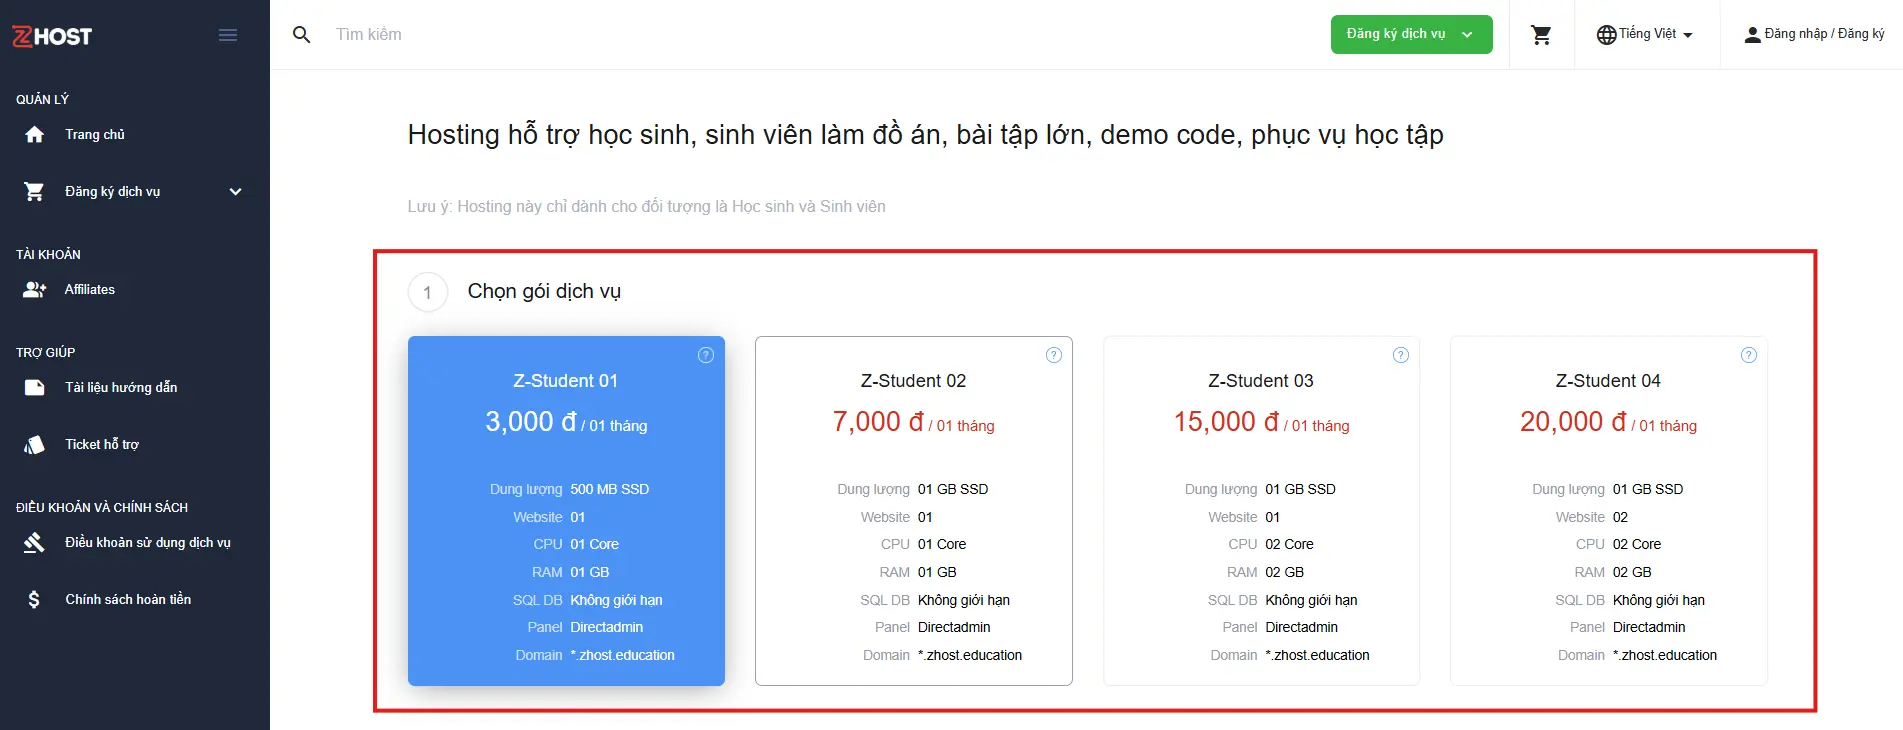Image resolution: width=1903 pixels, height=730 pixels.
Task: Open Tài liệu hướng dẫn page
Action: pos(121,387)
